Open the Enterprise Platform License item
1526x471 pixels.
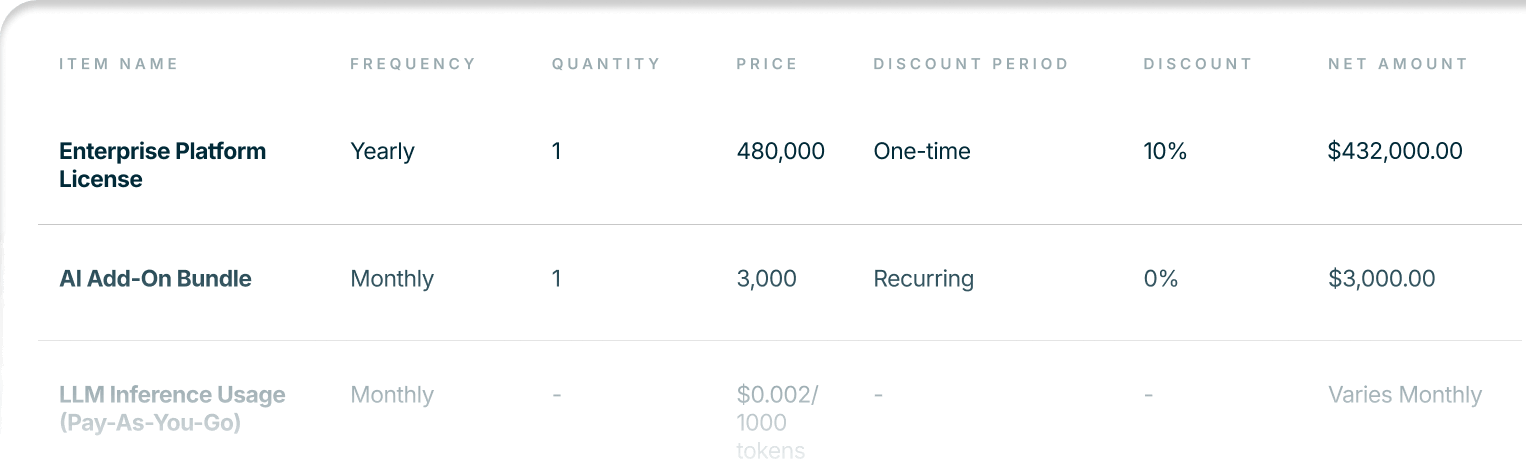coord(162,165)
